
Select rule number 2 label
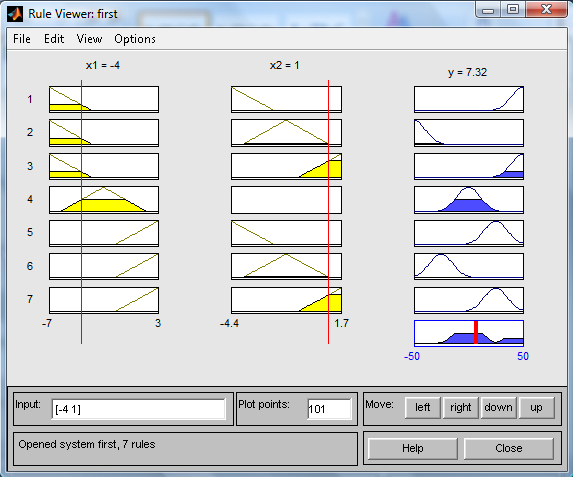click(x=30, y=132)
